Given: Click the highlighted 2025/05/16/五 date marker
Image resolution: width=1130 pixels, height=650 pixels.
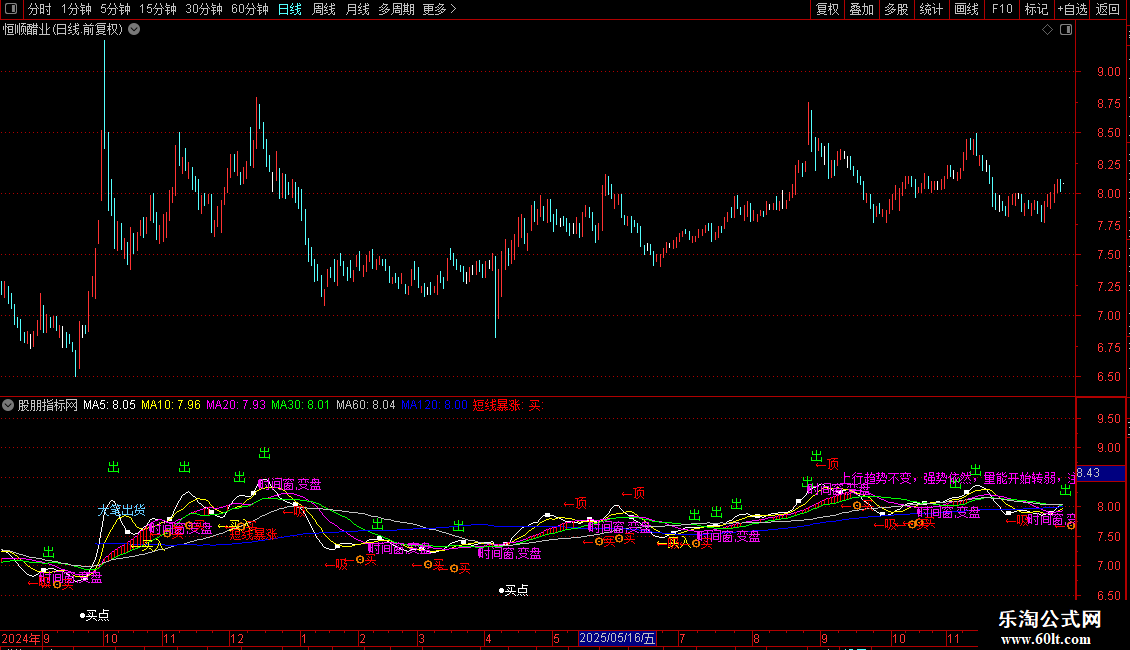Looking at the screenshot, I should (617, 638).
